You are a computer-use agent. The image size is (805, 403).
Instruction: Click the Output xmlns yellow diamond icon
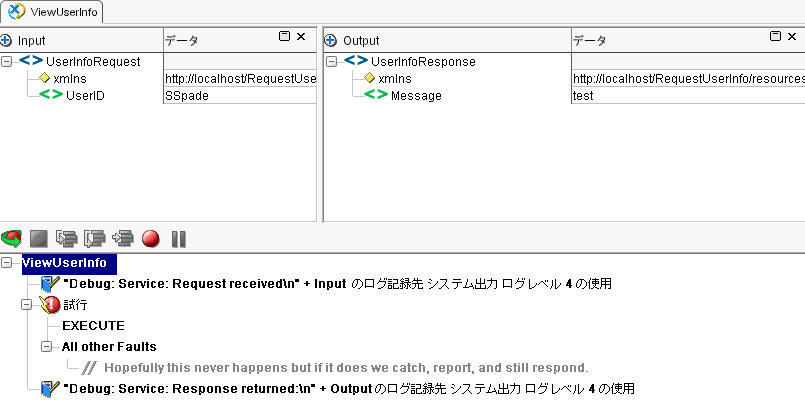point(370,78)
